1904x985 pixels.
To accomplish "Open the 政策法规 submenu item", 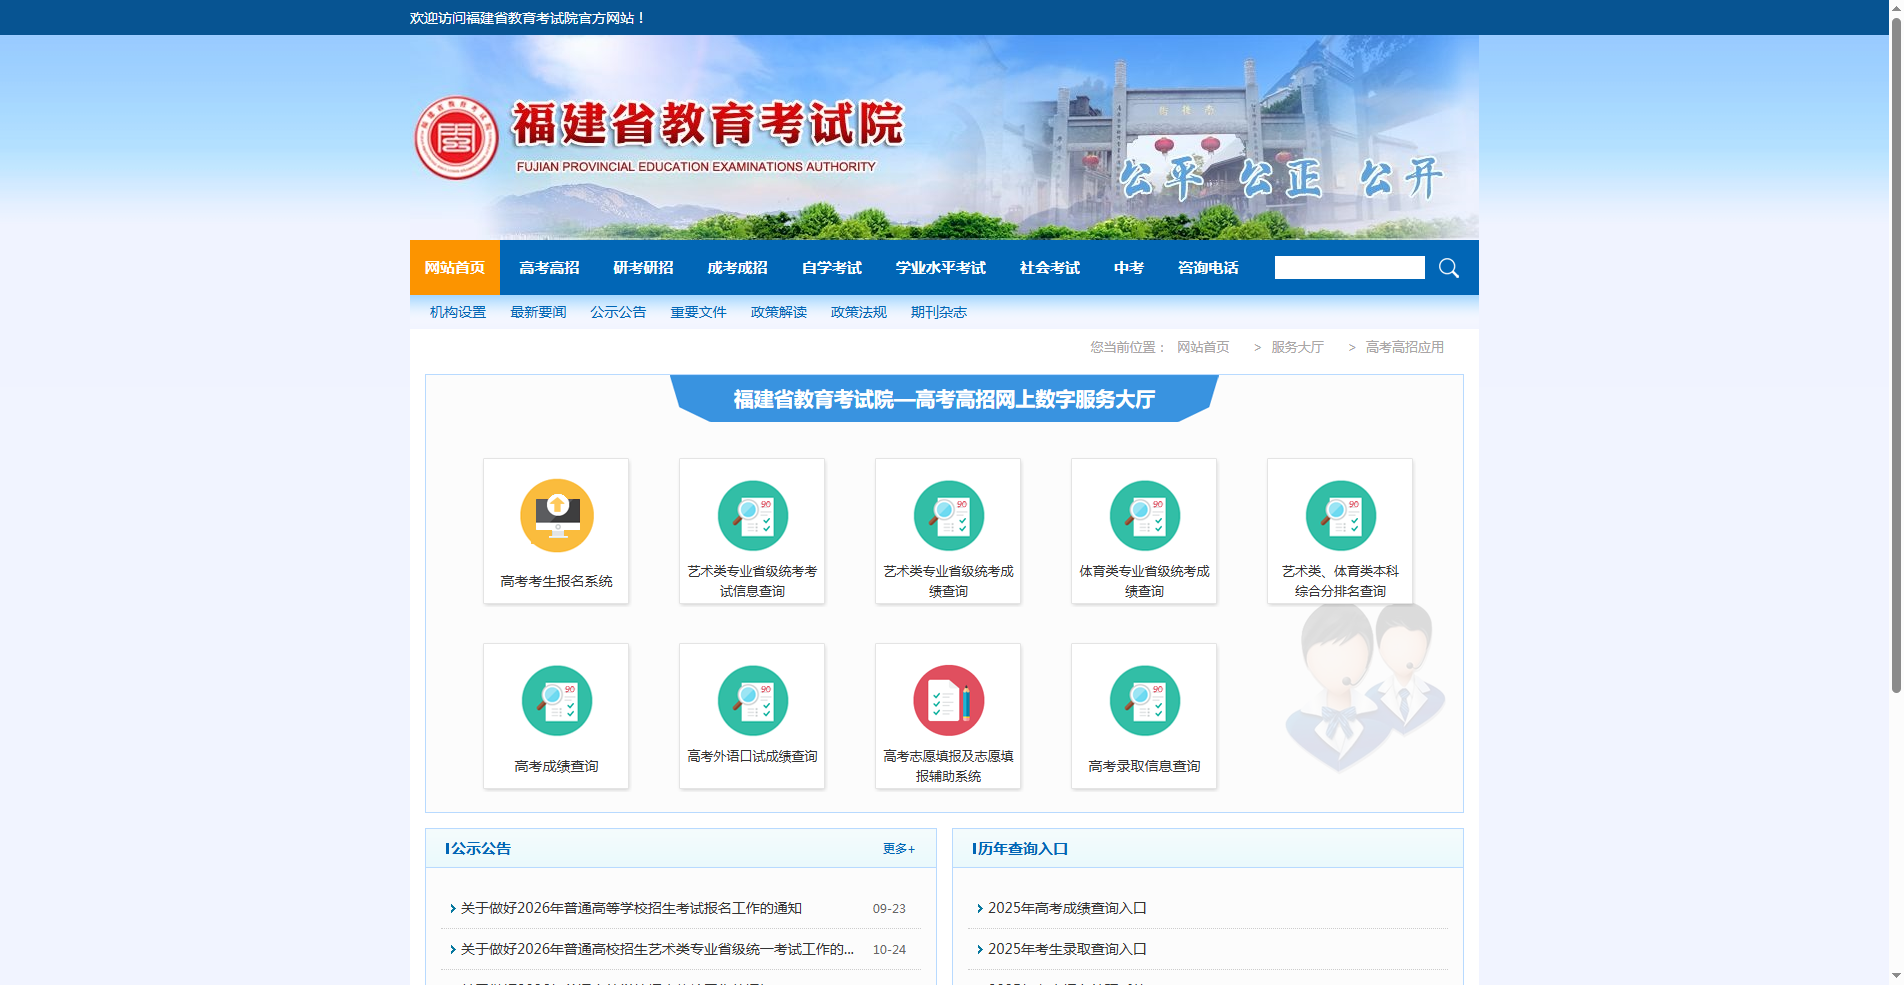I will coord(857,311).
